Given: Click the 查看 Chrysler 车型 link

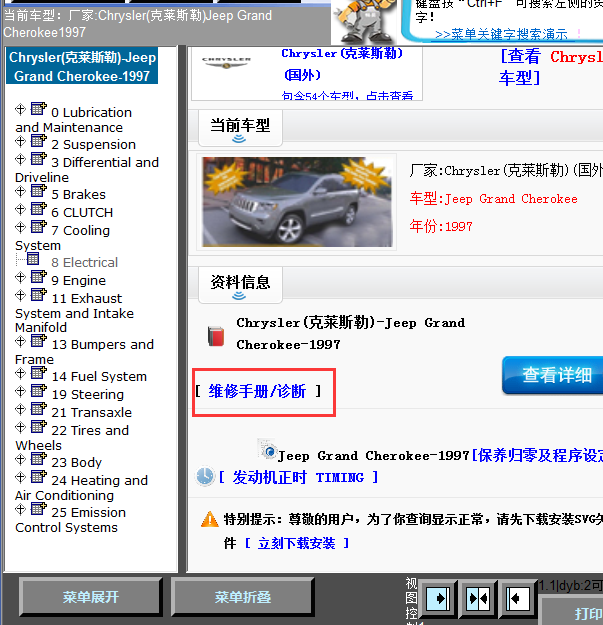Looking at the screenshot, I should pos(551,67).
